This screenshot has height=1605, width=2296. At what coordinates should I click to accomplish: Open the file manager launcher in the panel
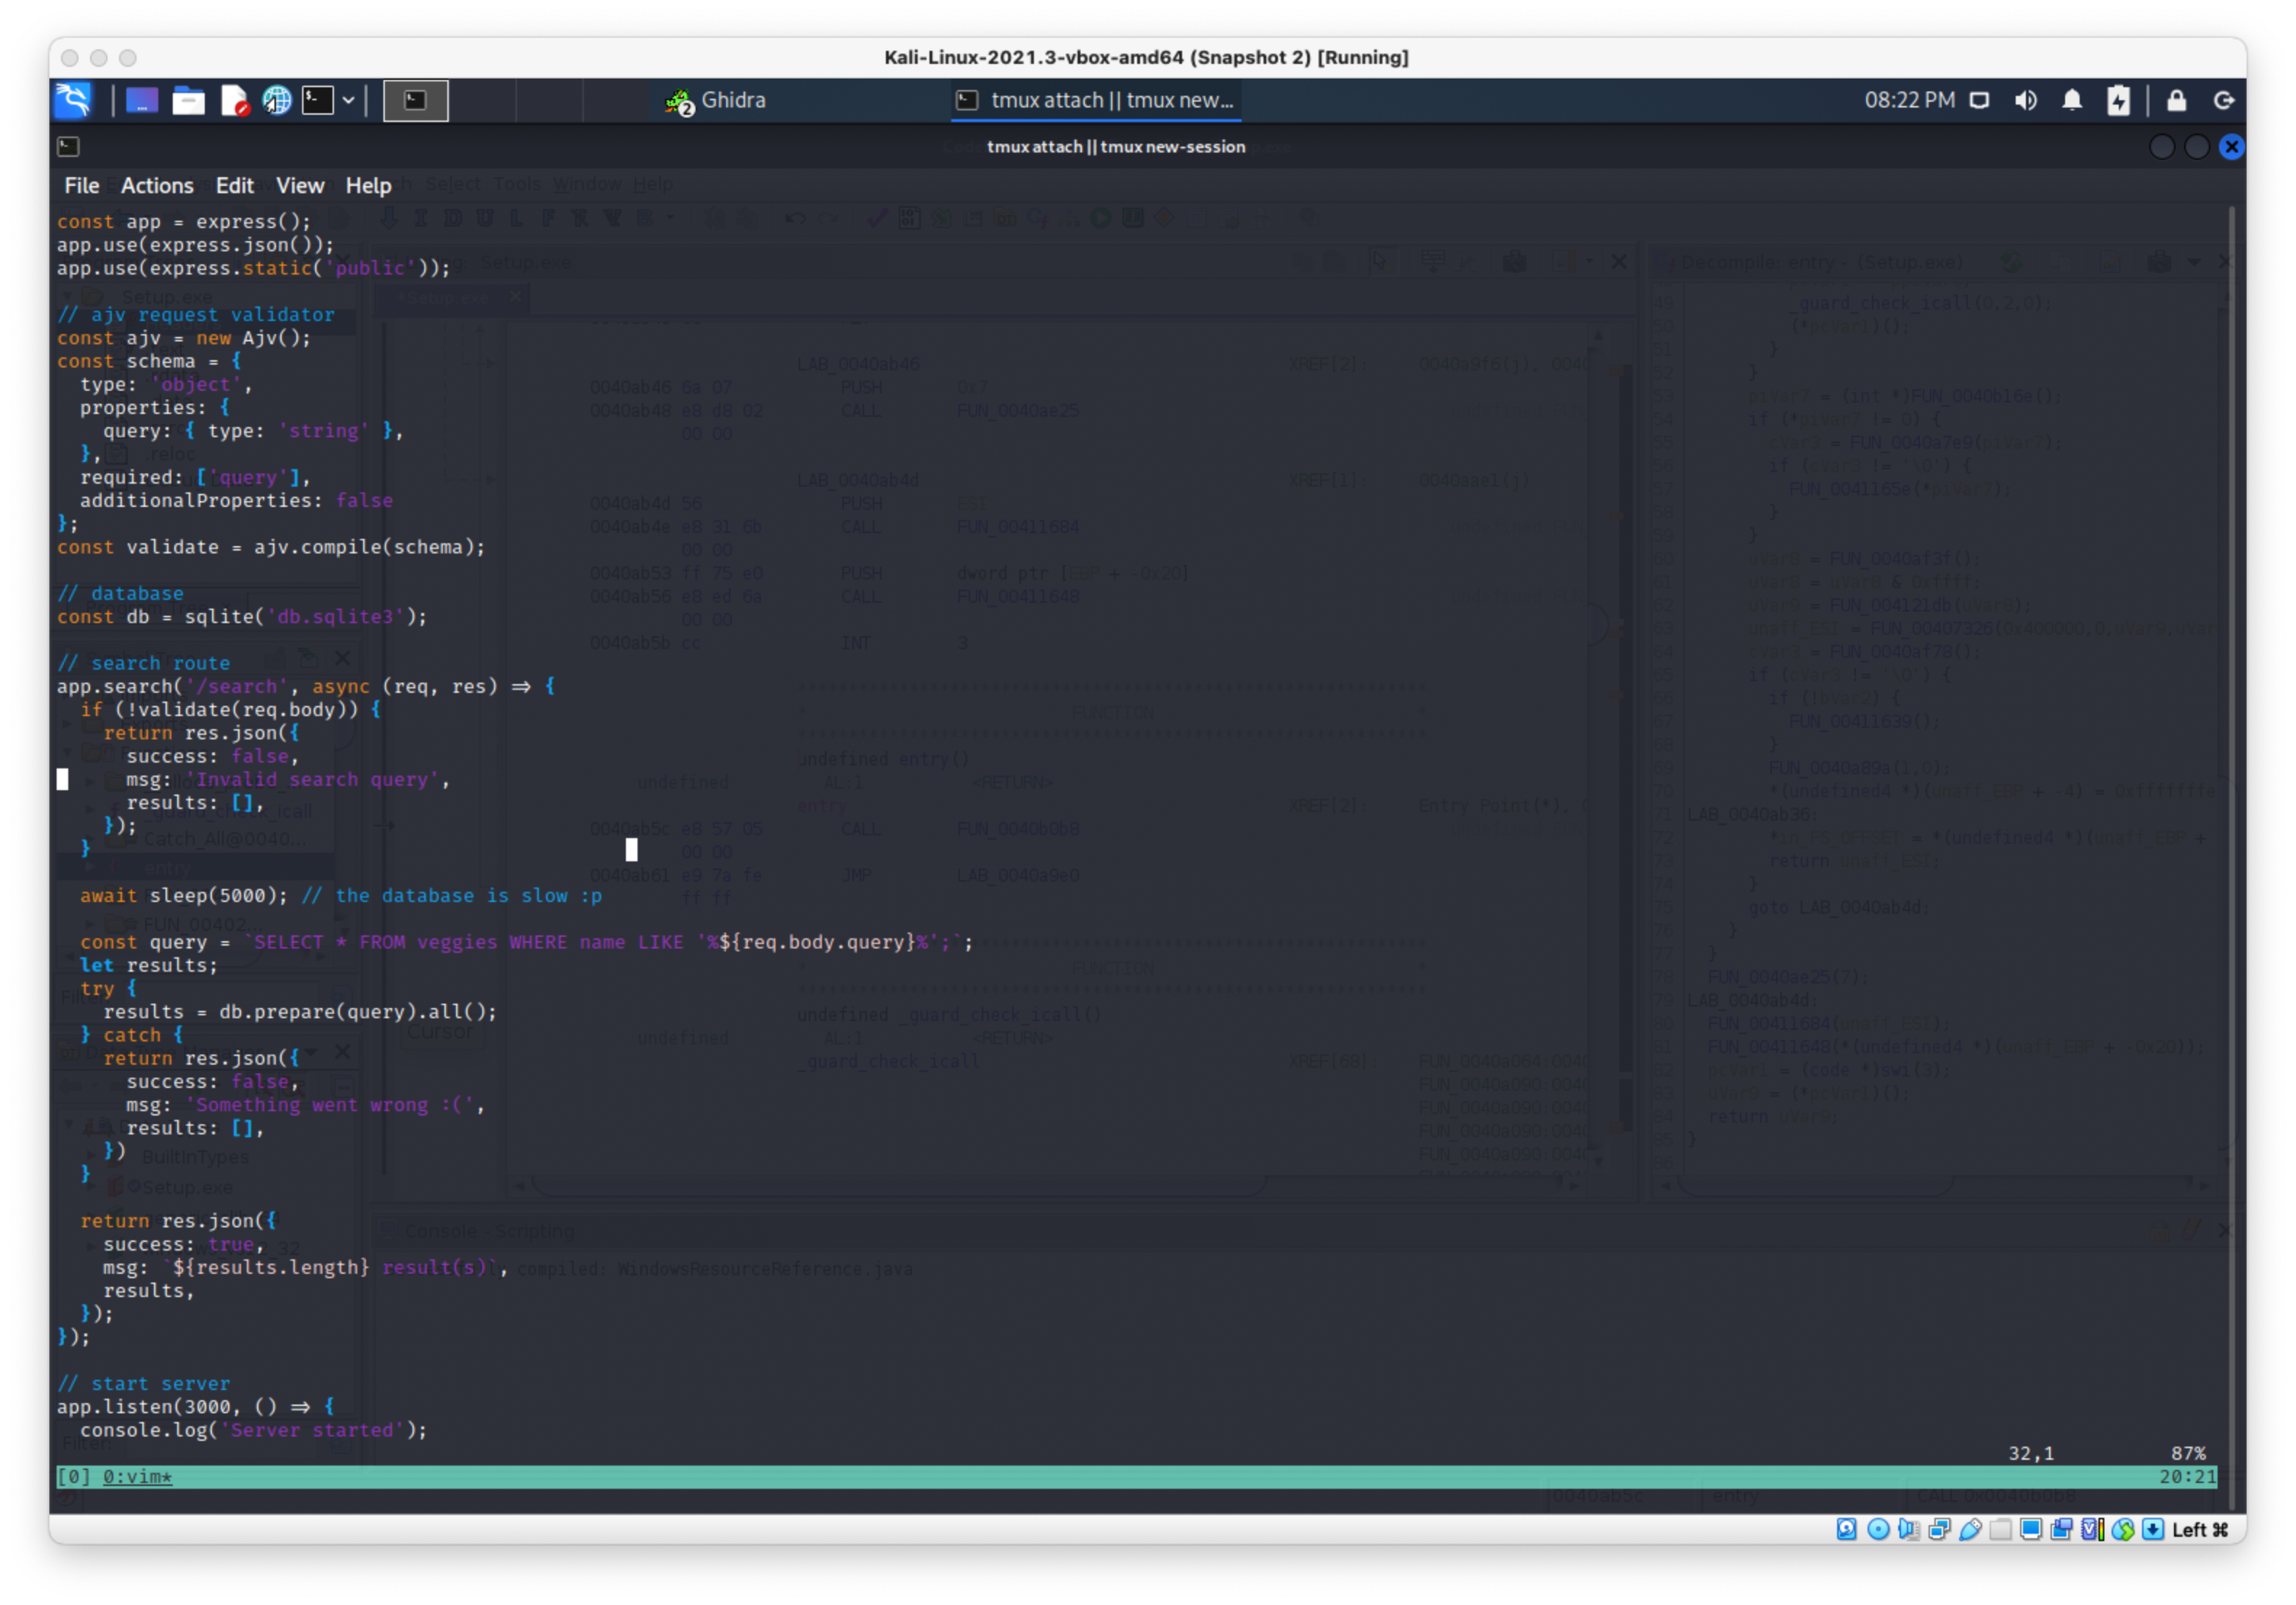[x=188, y=100]
